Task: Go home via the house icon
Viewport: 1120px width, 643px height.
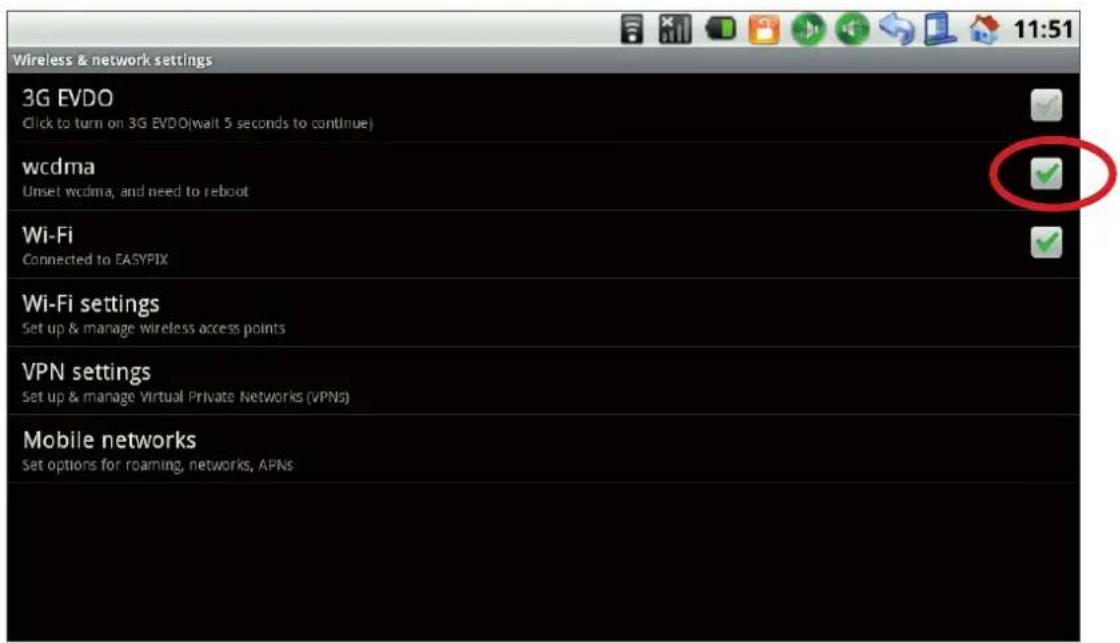Action: tap(984, 30)
